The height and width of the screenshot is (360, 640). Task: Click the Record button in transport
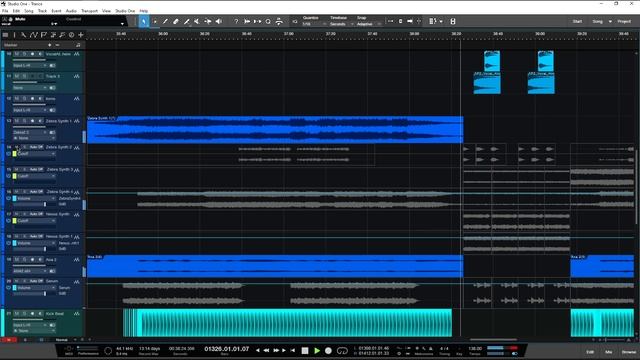tap(328, 351)
